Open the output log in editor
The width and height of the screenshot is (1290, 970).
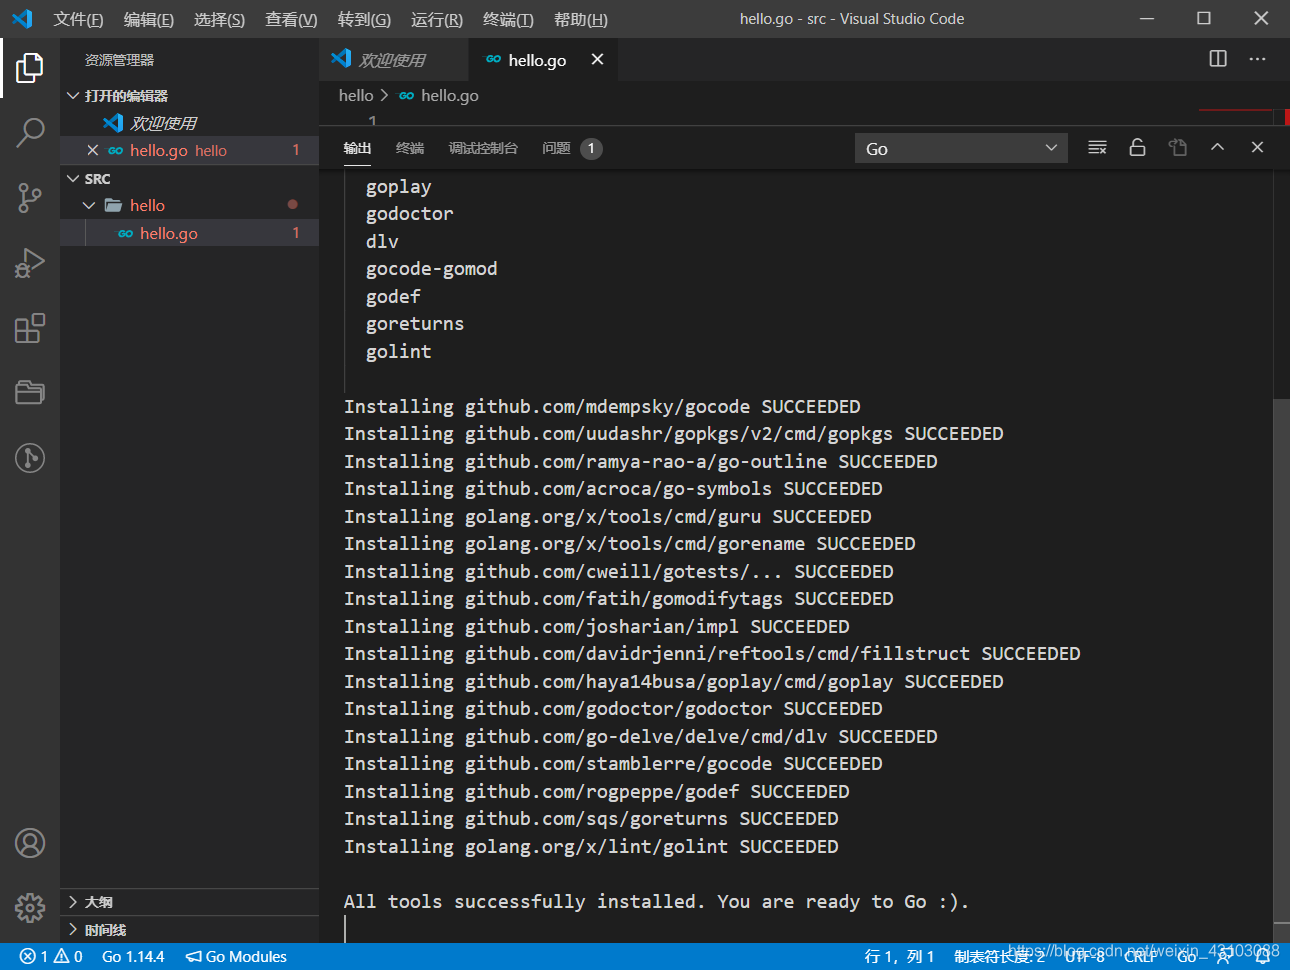tap(1177, 148)
